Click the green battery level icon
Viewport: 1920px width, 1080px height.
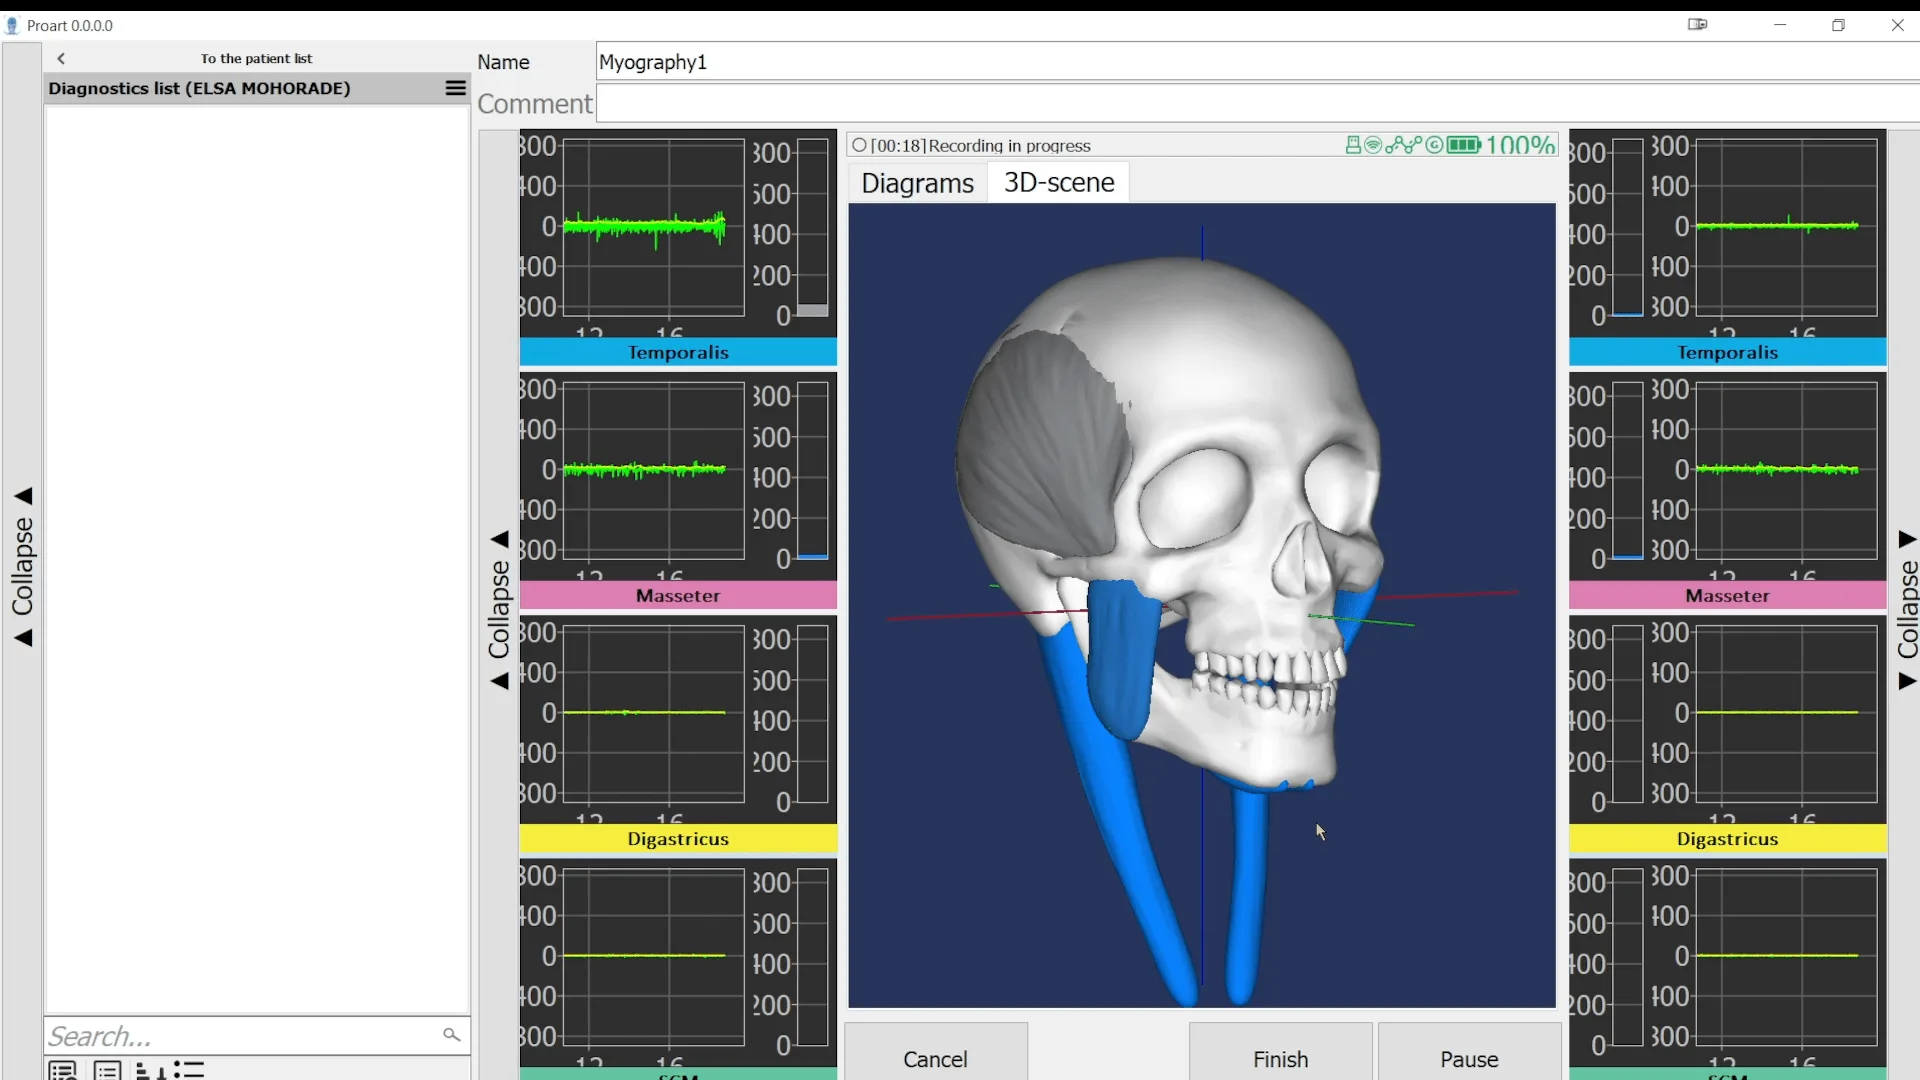tap(1464, 145)
